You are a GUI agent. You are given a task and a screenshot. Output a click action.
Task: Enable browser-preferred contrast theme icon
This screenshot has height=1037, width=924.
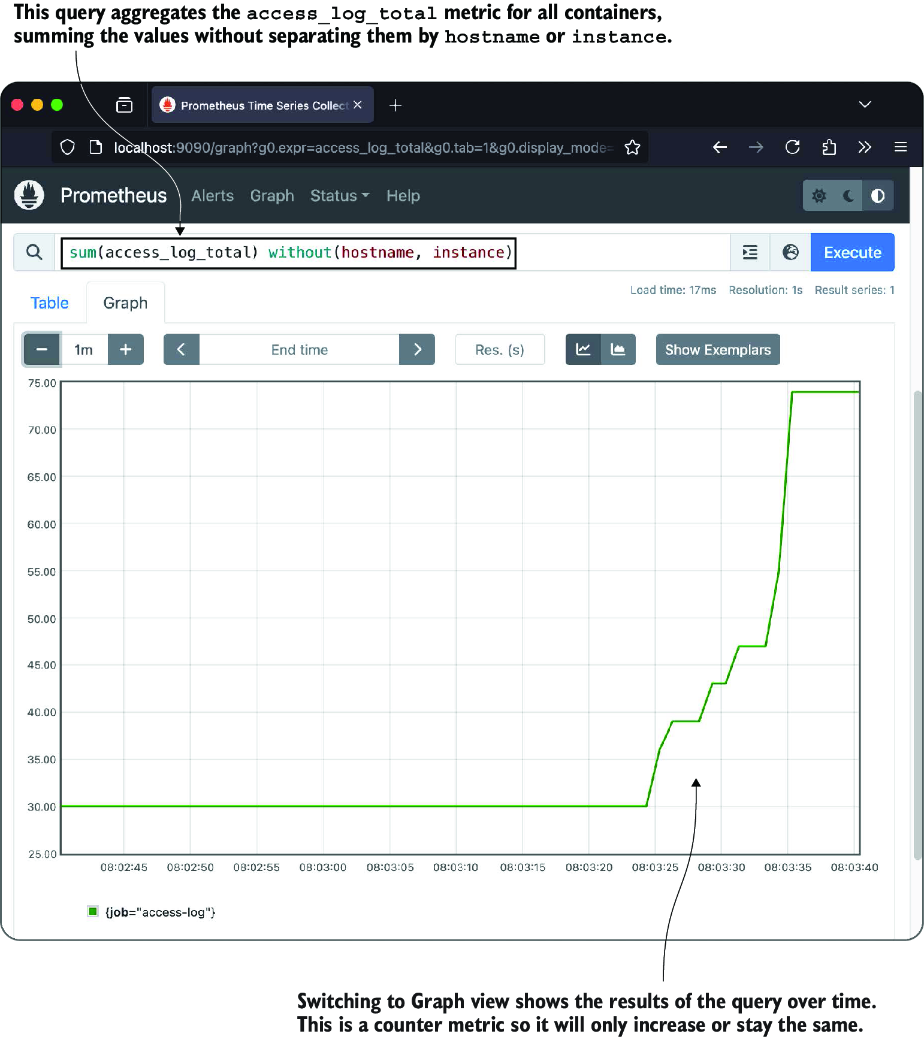tap(878, 196)
